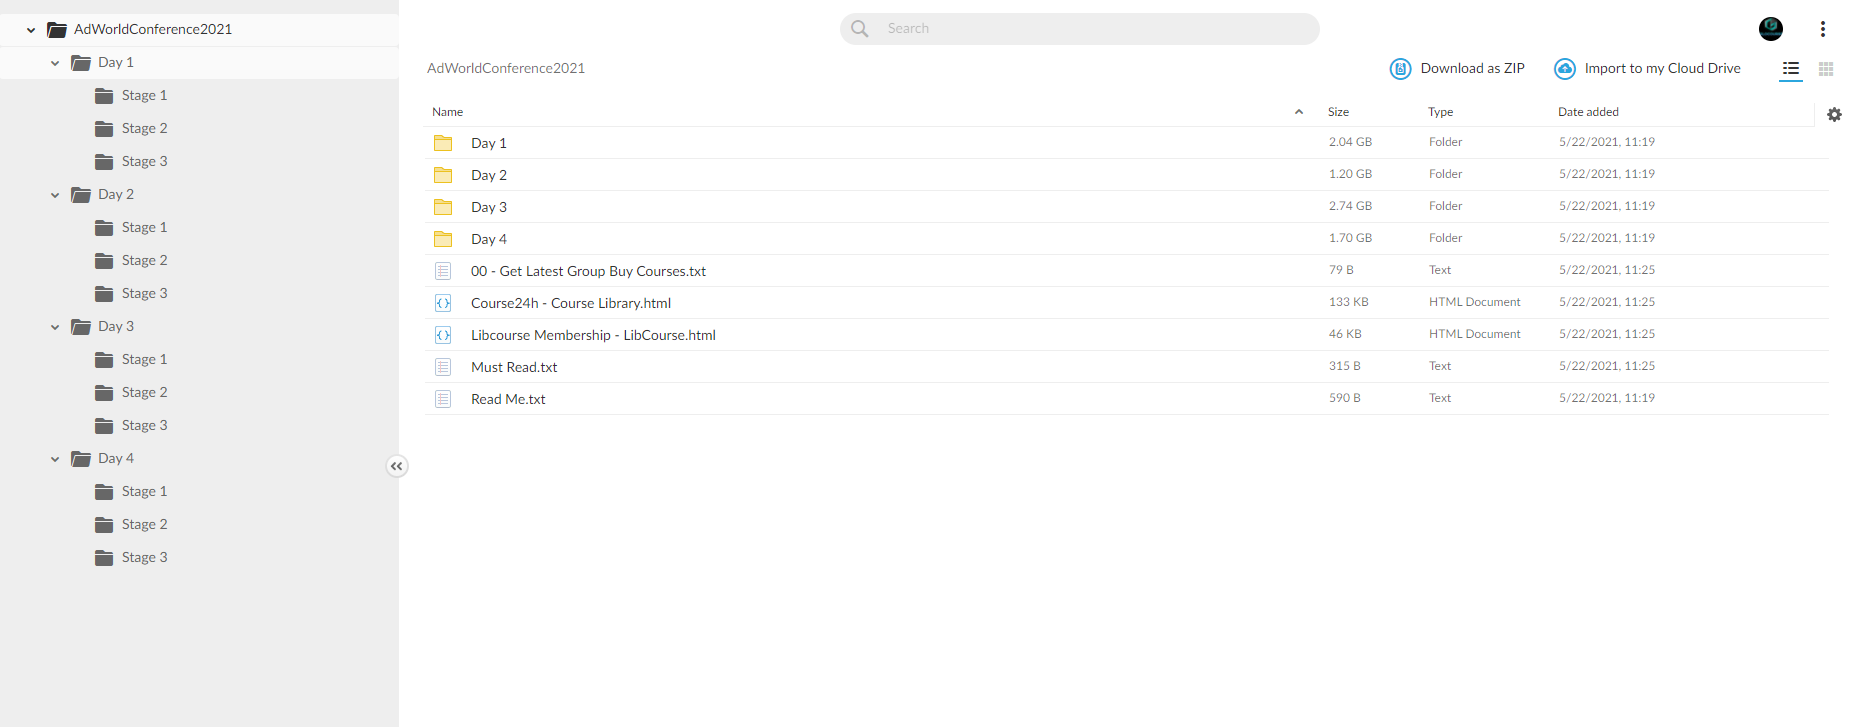This screenshot has height=727, width=1855.
Task: Click the Download as ZIP icon
Action: pos(1400,69)
